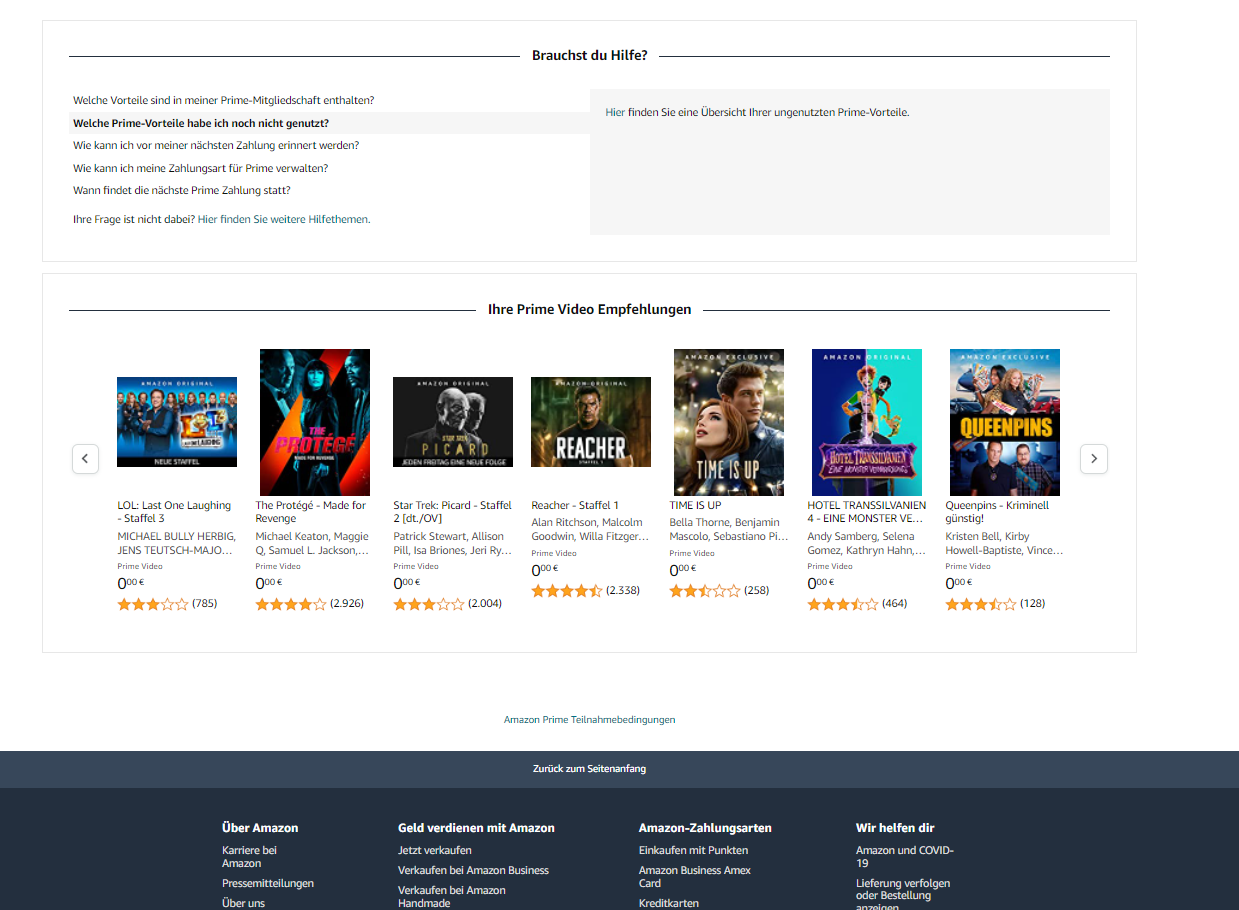This screenshot has height=910, width=1239.
Task: View the 464 reviews for Hotel Transsilvanien 4
Action: click(x=894, y=604)
